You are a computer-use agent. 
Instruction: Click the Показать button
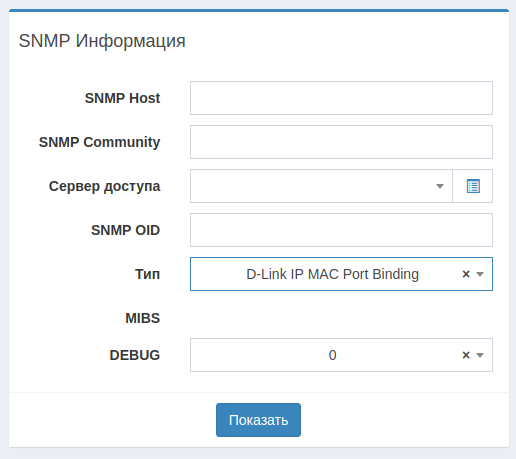click(258, 420)
